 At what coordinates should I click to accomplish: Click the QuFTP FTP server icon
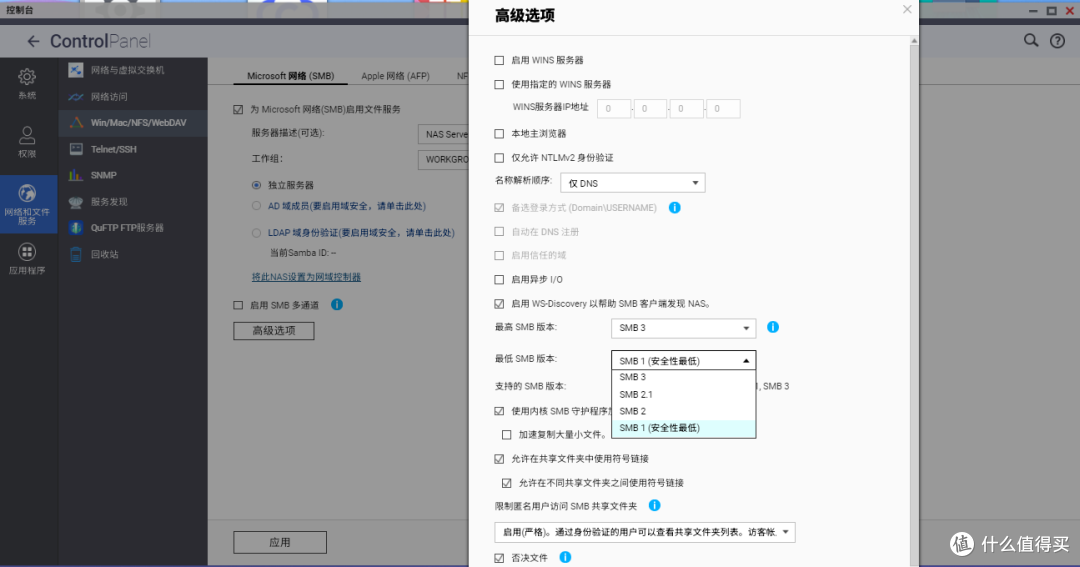click(76, 227)
